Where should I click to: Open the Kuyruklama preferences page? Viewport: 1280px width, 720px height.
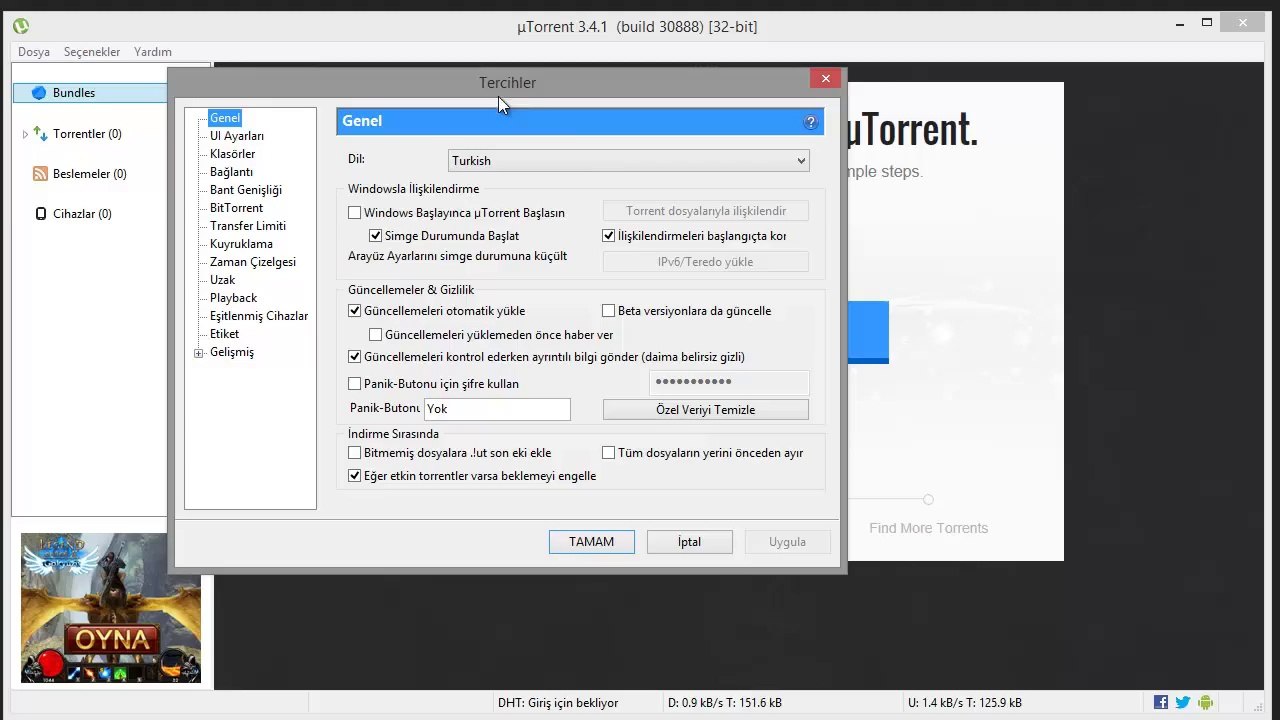tap(241, 244)
